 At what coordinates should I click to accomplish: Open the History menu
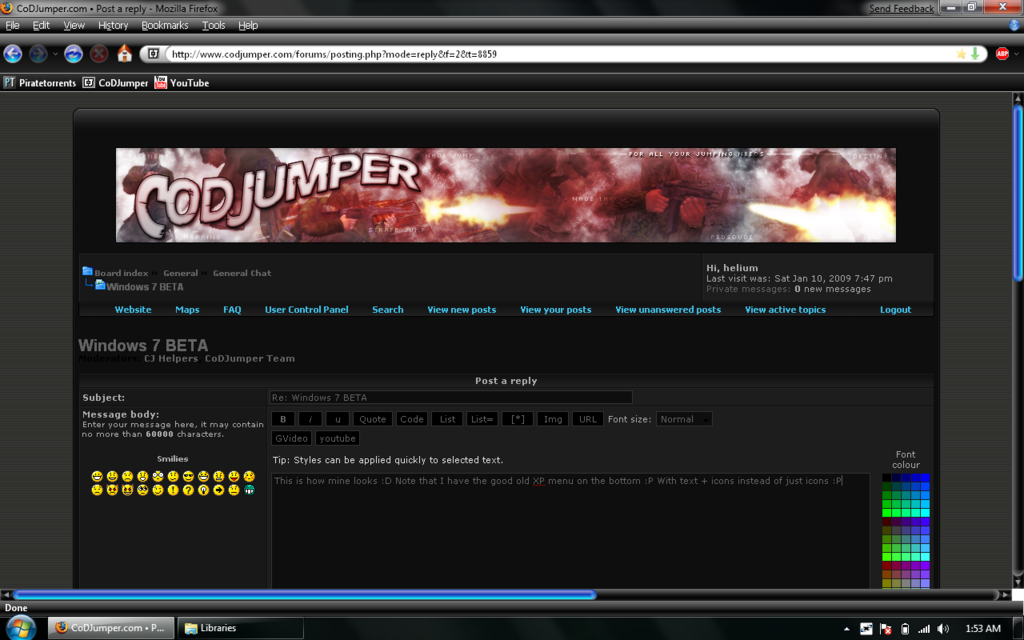[113, 25]
